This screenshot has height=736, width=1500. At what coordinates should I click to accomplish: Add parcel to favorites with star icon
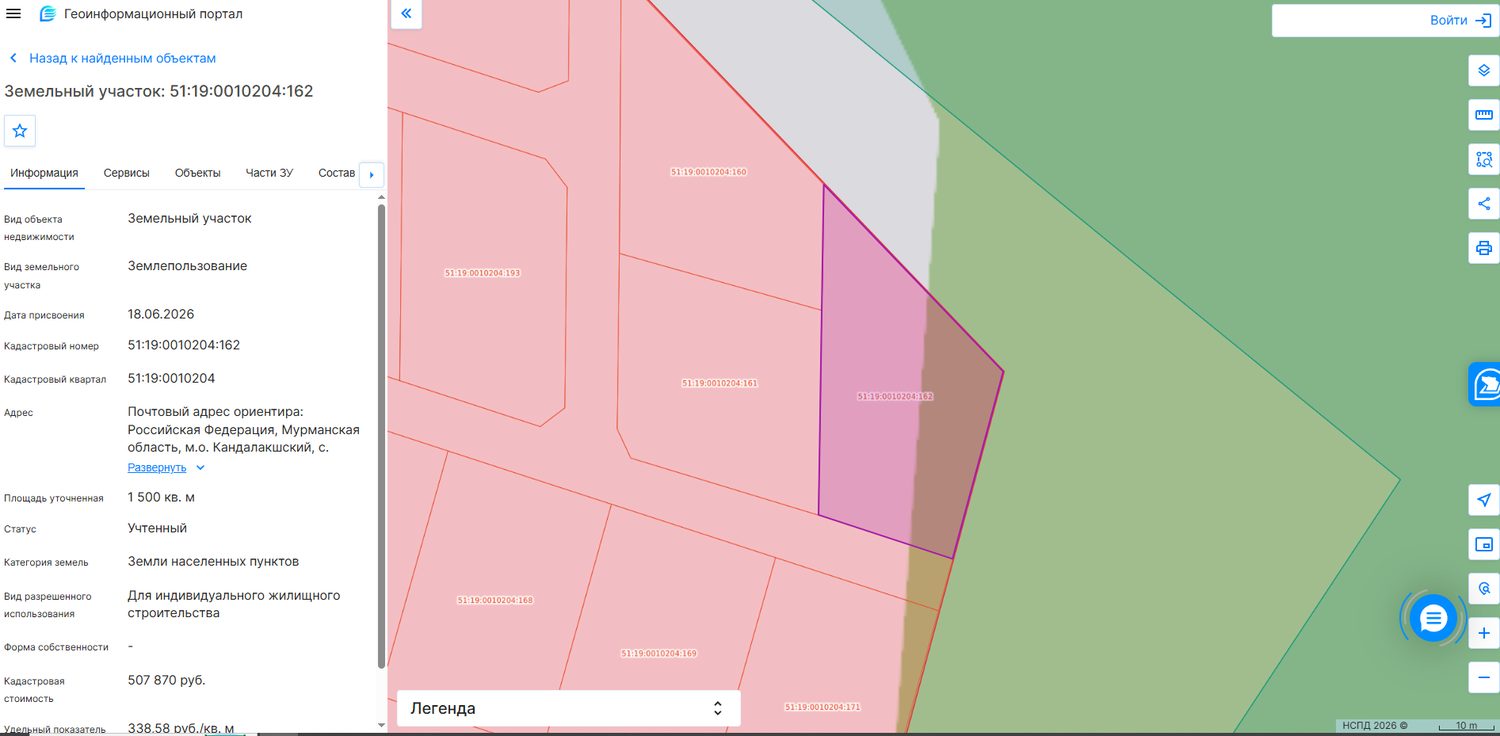point(20,131)
